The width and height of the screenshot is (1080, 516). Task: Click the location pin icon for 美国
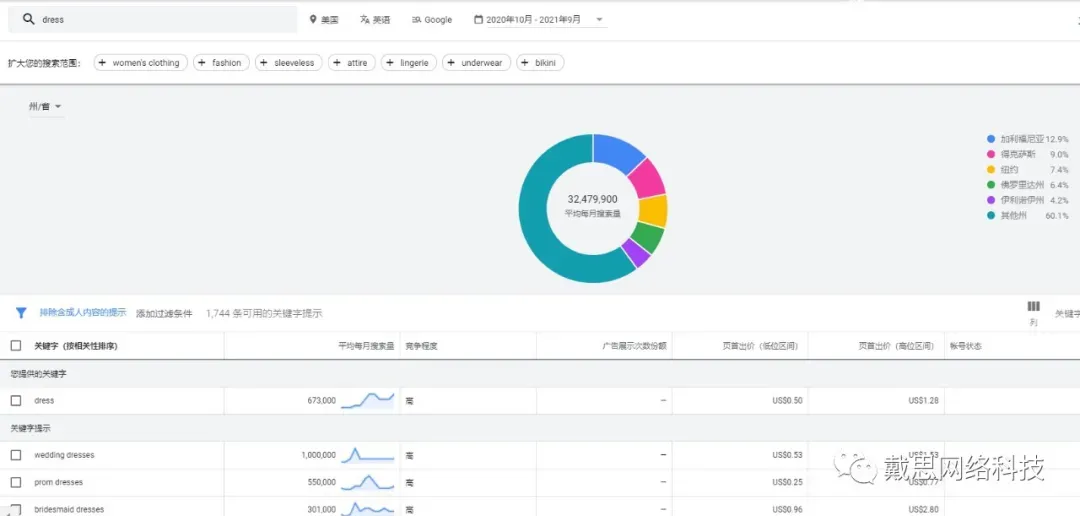313,19
